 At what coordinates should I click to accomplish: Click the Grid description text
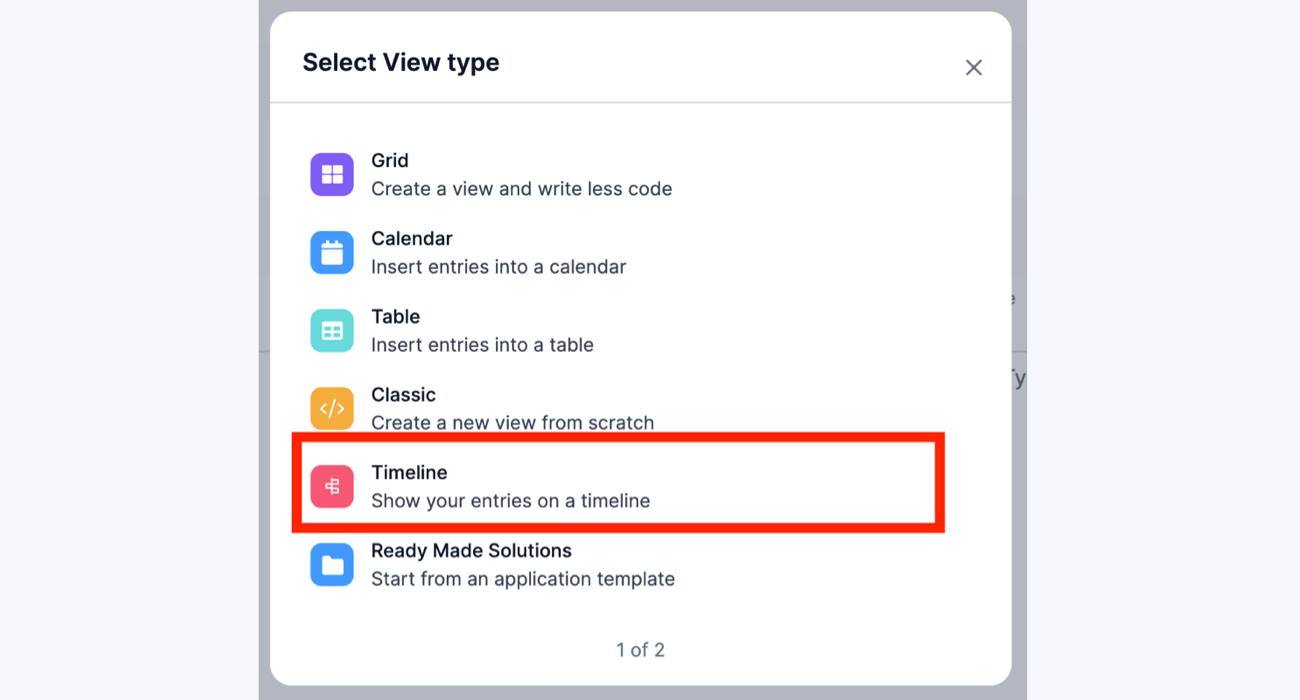tap(521, 188)
